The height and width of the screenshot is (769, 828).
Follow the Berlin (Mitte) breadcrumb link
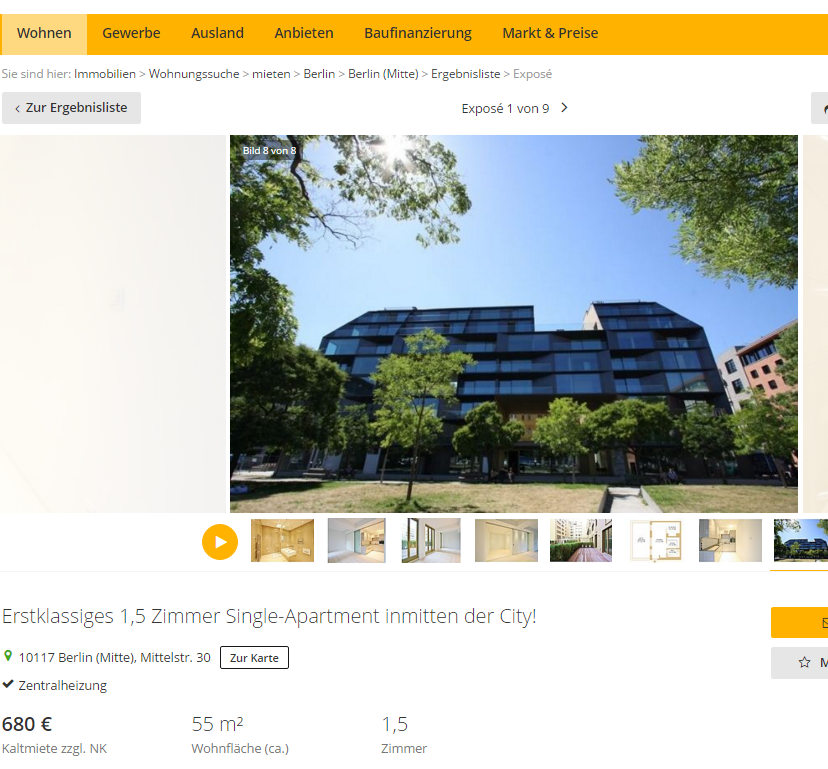tap(383, 74)
